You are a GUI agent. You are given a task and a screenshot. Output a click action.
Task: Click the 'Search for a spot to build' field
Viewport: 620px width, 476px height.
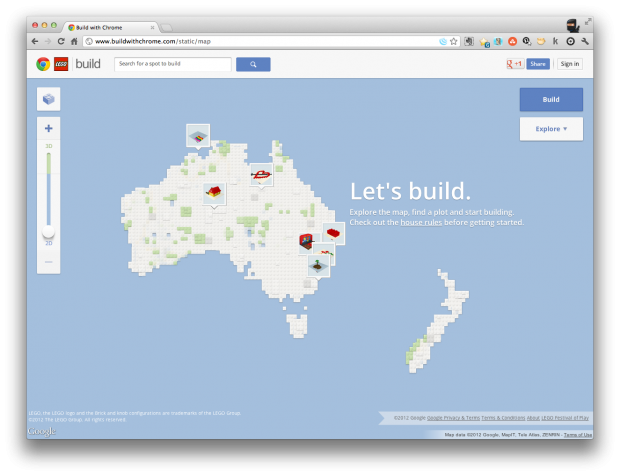pyautogui.click(x=173, y=64)
